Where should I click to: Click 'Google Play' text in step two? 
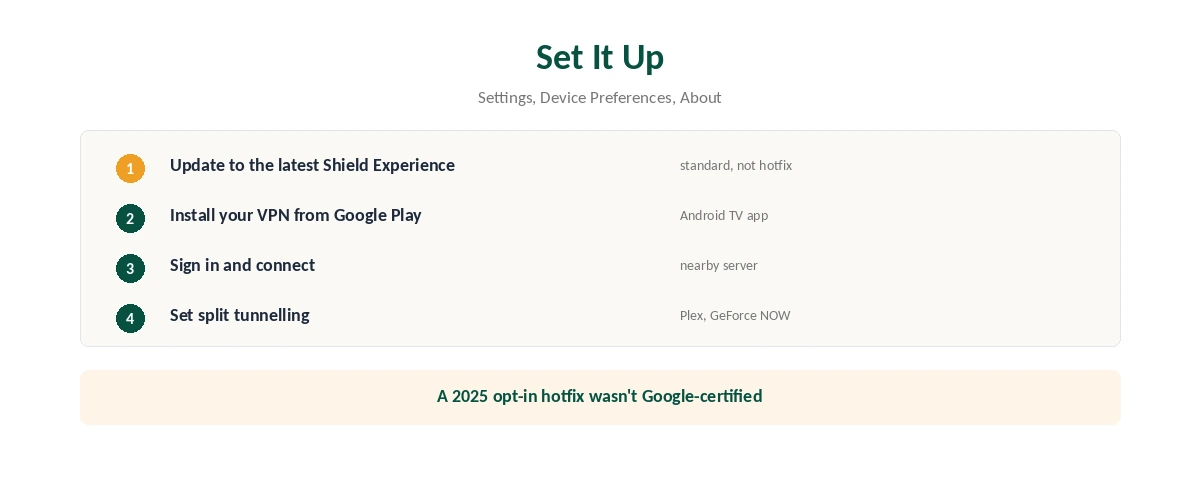(378, 215)
